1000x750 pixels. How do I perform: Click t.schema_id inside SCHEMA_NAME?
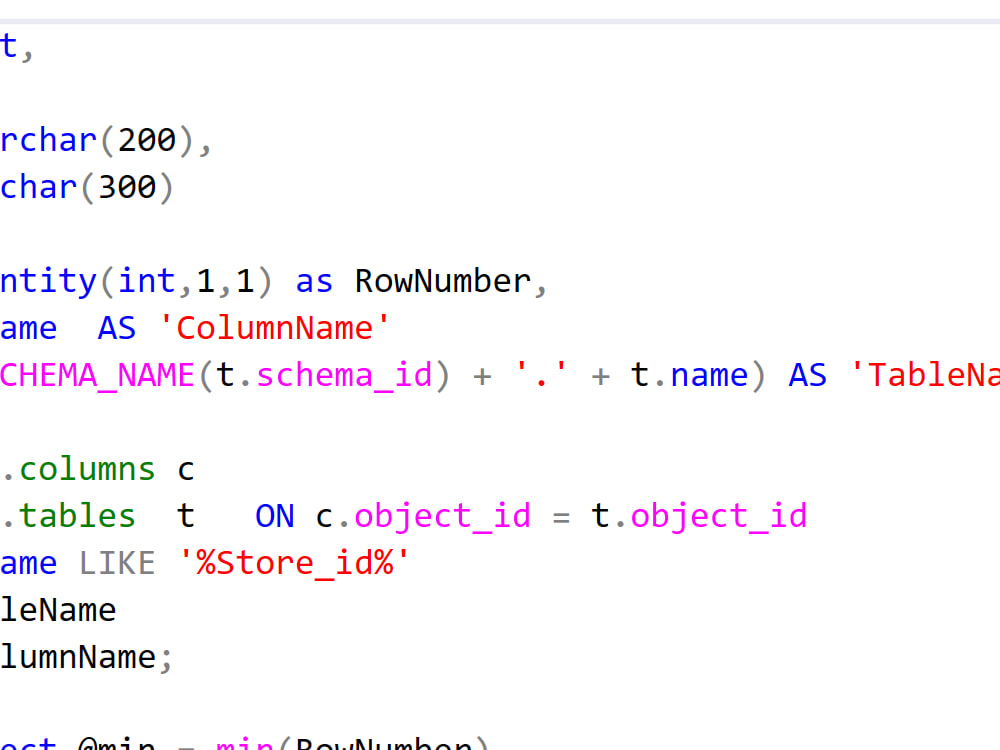point(325,375)
